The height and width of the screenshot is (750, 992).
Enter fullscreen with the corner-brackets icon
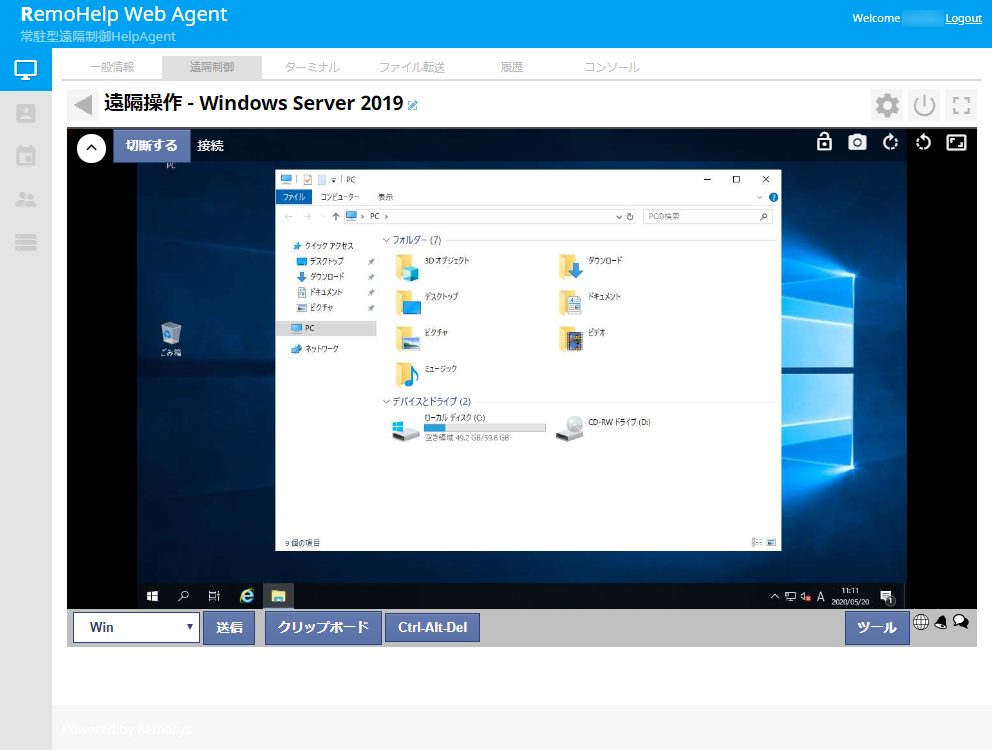click(x=961, y=105)
